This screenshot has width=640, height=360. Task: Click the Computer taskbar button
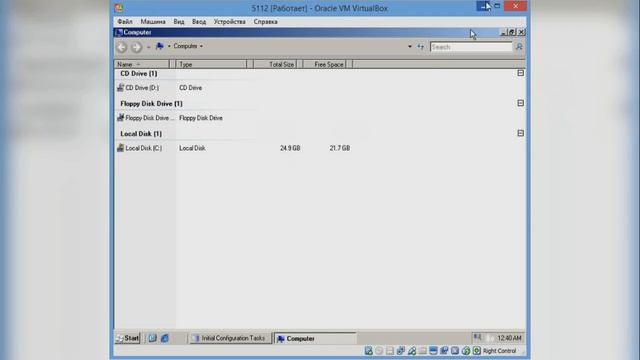point(315,338)
